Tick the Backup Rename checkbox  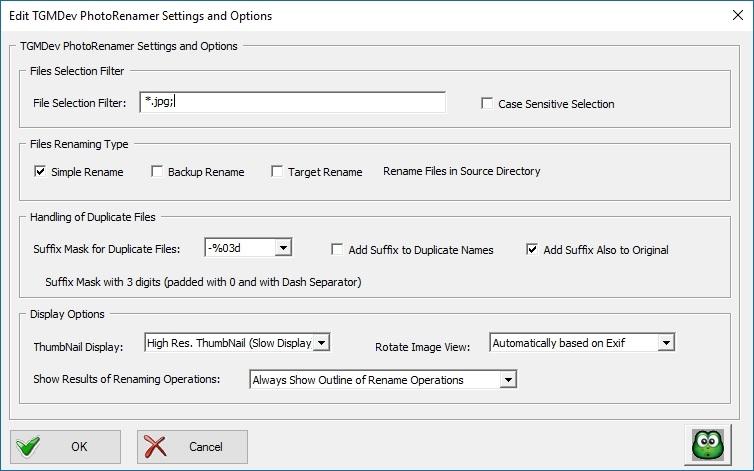(x=157, y=171)
